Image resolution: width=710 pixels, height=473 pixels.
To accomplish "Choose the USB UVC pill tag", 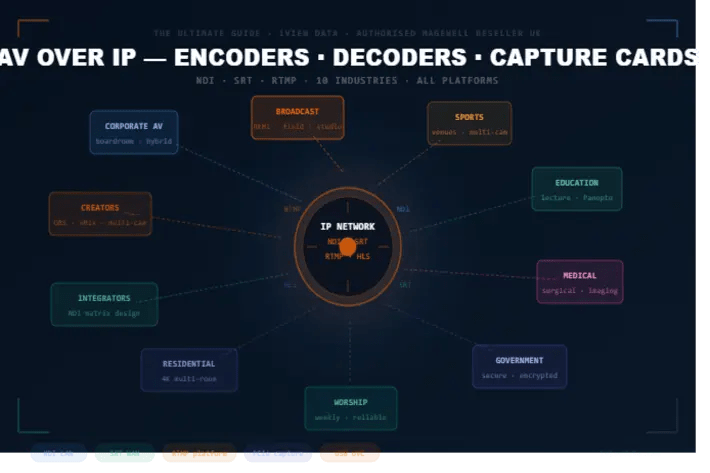I will 350,453.
